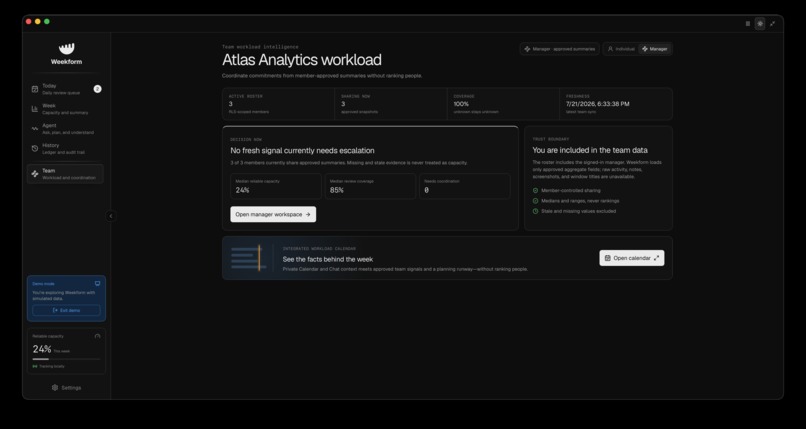Click the 'Demo mode' label
The image size is (806, 429).
43,284
